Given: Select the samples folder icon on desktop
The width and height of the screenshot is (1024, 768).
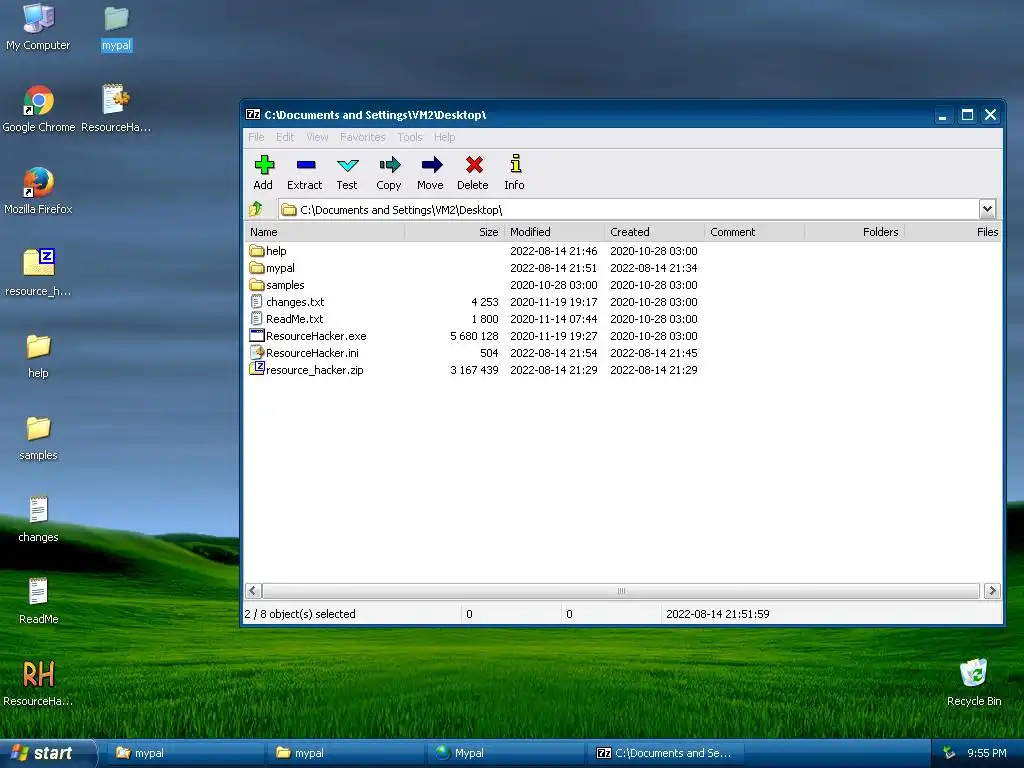Looking at the screenshot, I should 38,438.
